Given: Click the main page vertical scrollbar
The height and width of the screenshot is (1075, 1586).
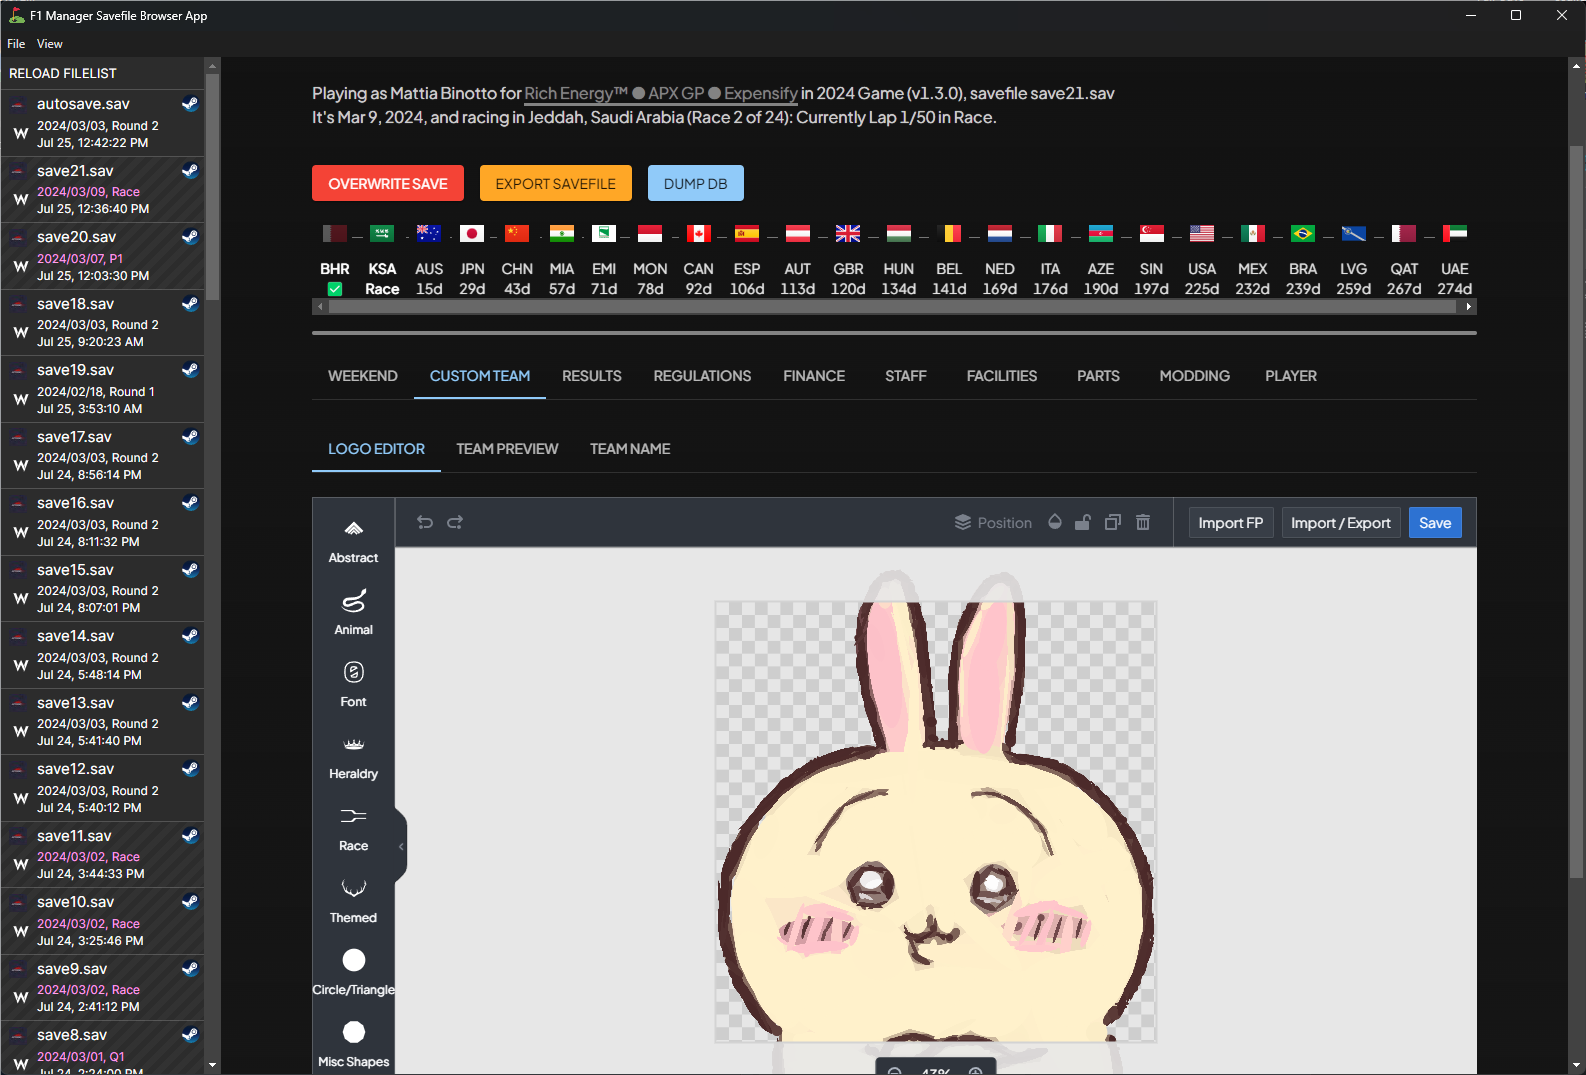Looking at the screenshot, I should coord(1576,512).
